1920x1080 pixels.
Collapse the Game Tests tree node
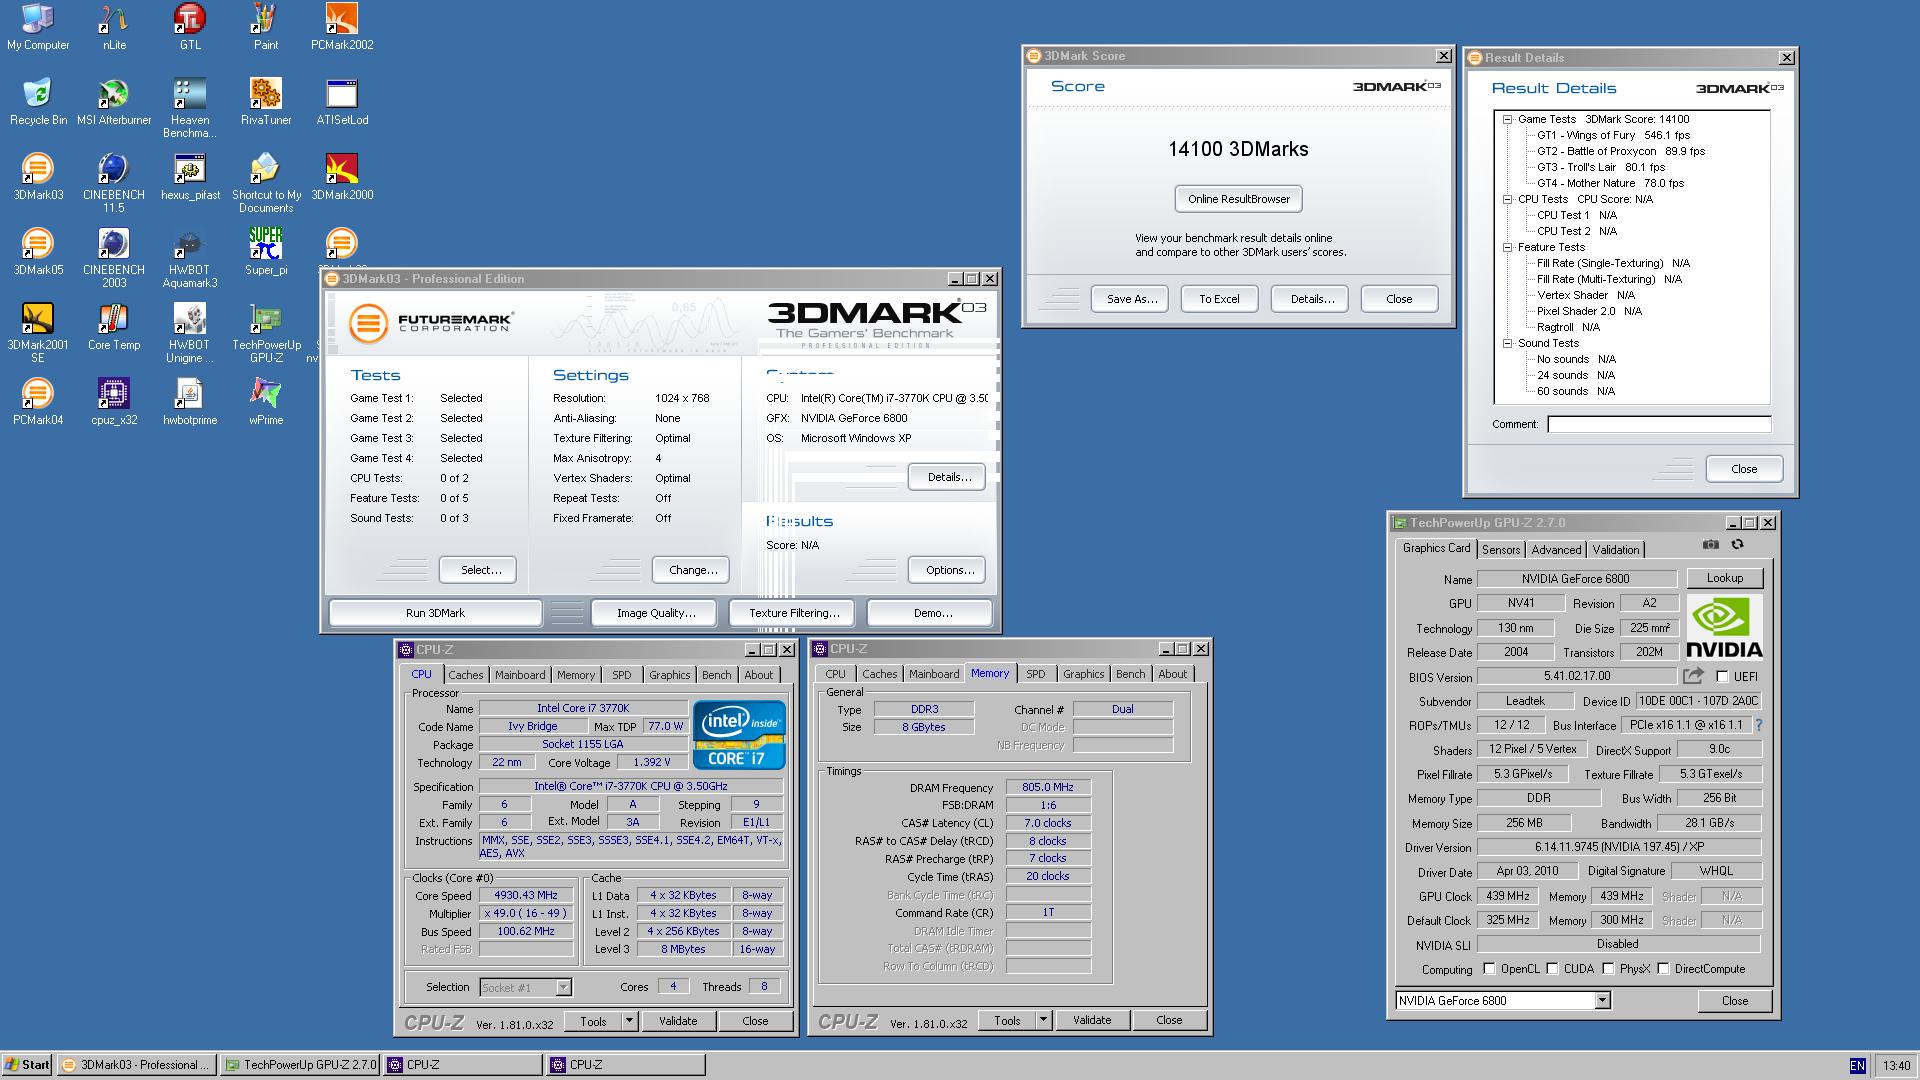[1507, 119]
